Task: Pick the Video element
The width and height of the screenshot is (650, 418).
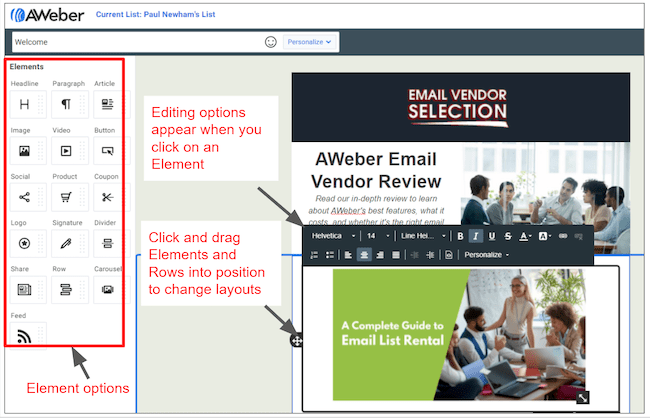Action: point(66,151)
